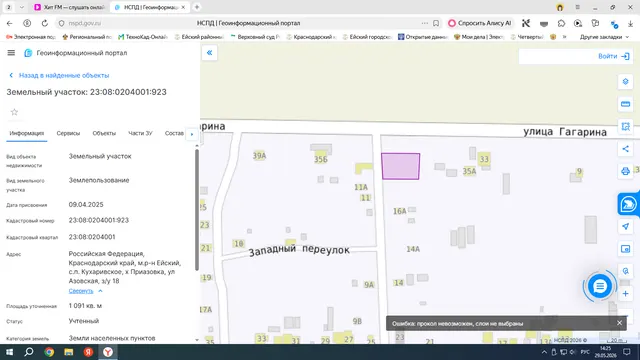The width and height of the screenshot is (640, 360).
Task: Click the search on map icon
Action: coord(625,271)
